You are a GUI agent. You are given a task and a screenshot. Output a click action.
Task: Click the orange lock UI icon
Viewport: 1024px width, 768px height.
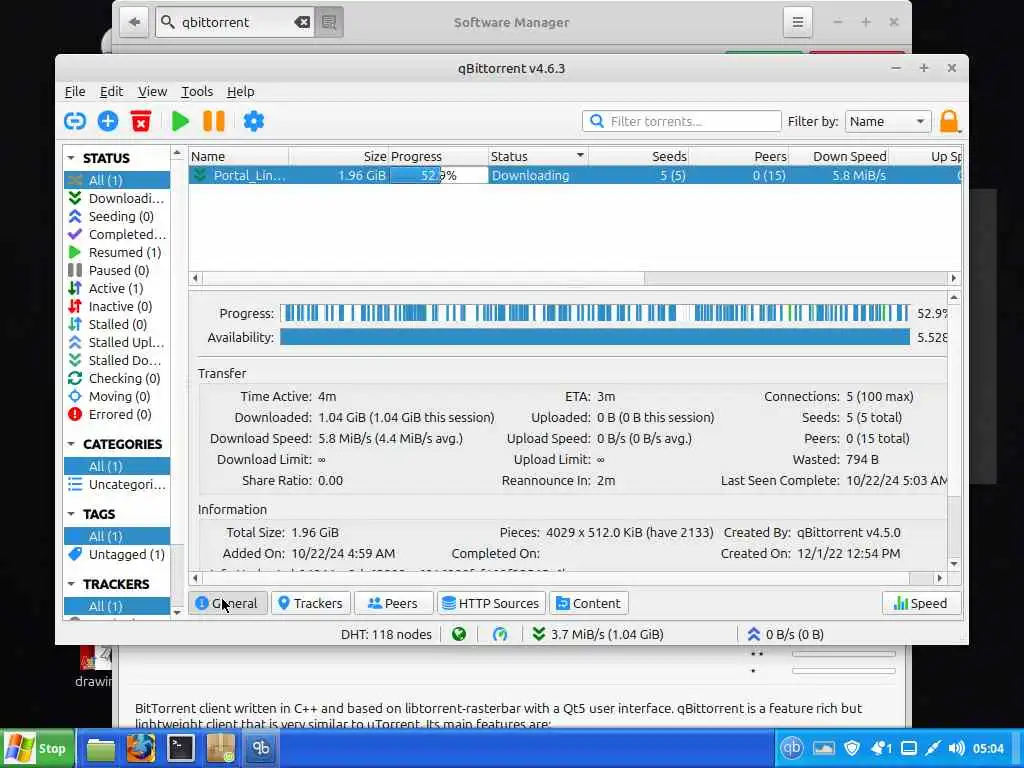click(950, 121)
